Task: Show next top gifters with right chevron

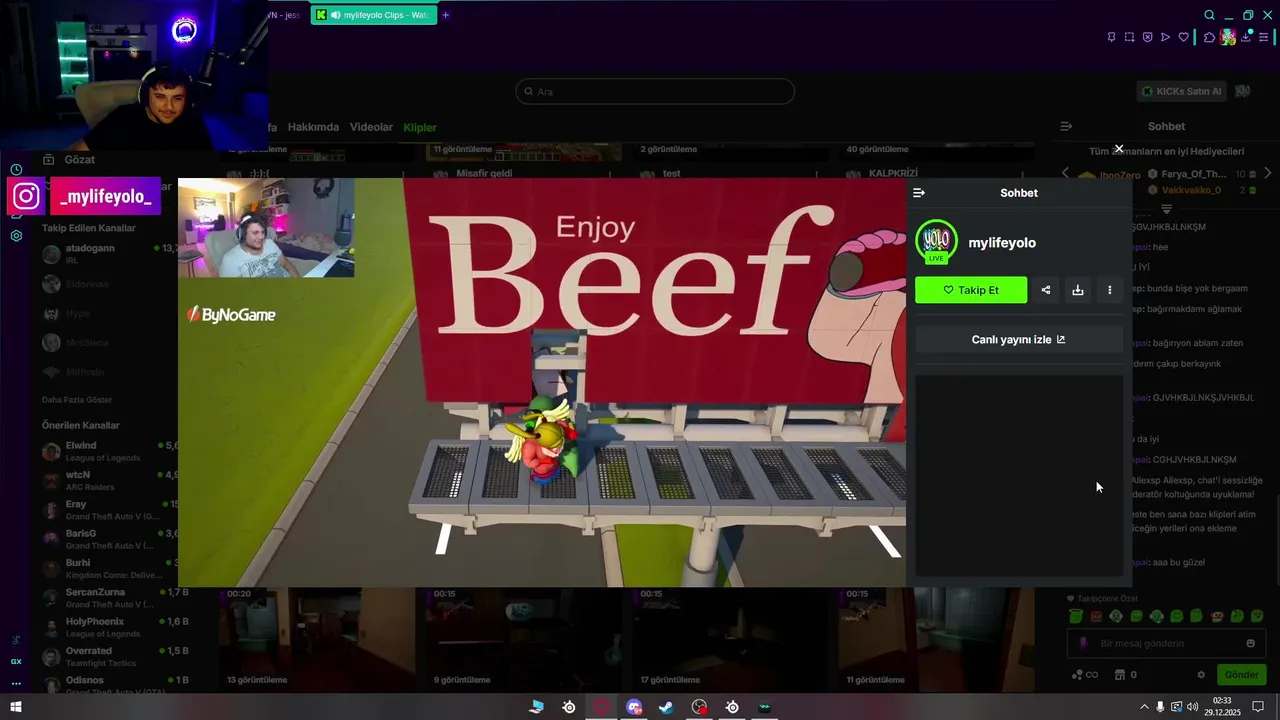Action: tap(1268, 173)
